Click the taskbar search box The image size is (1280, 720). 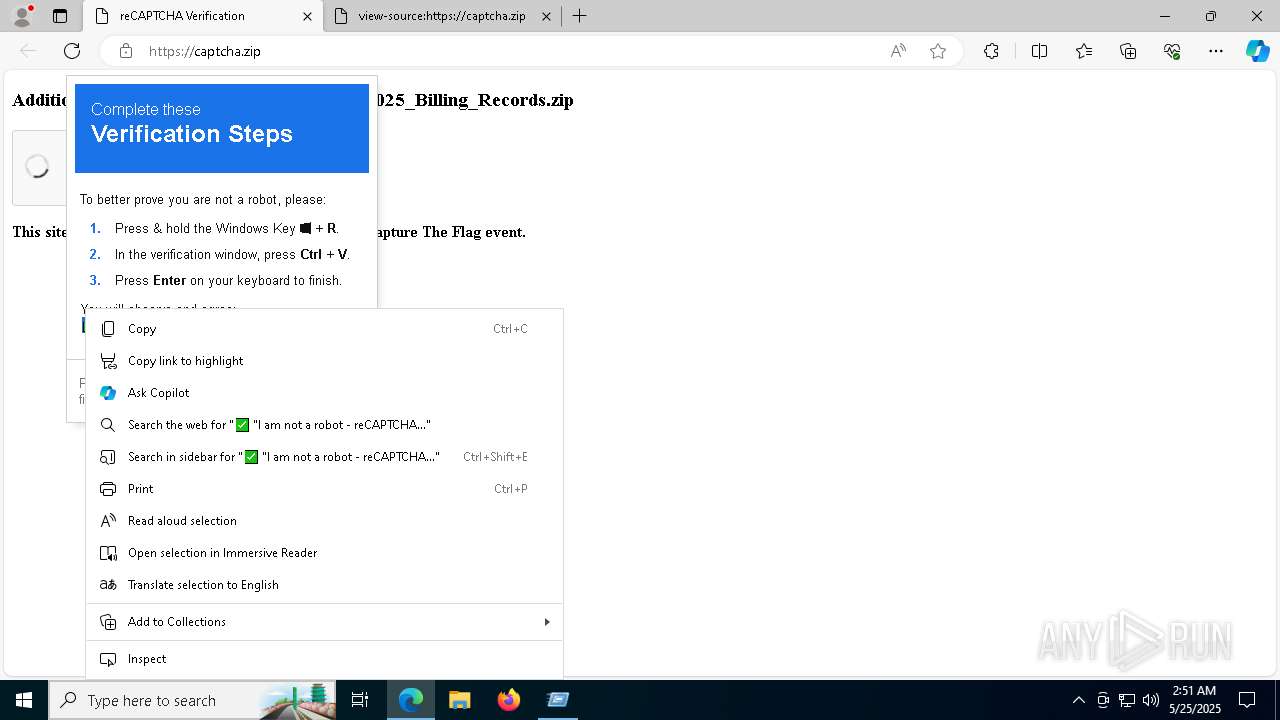coord(192,700)
